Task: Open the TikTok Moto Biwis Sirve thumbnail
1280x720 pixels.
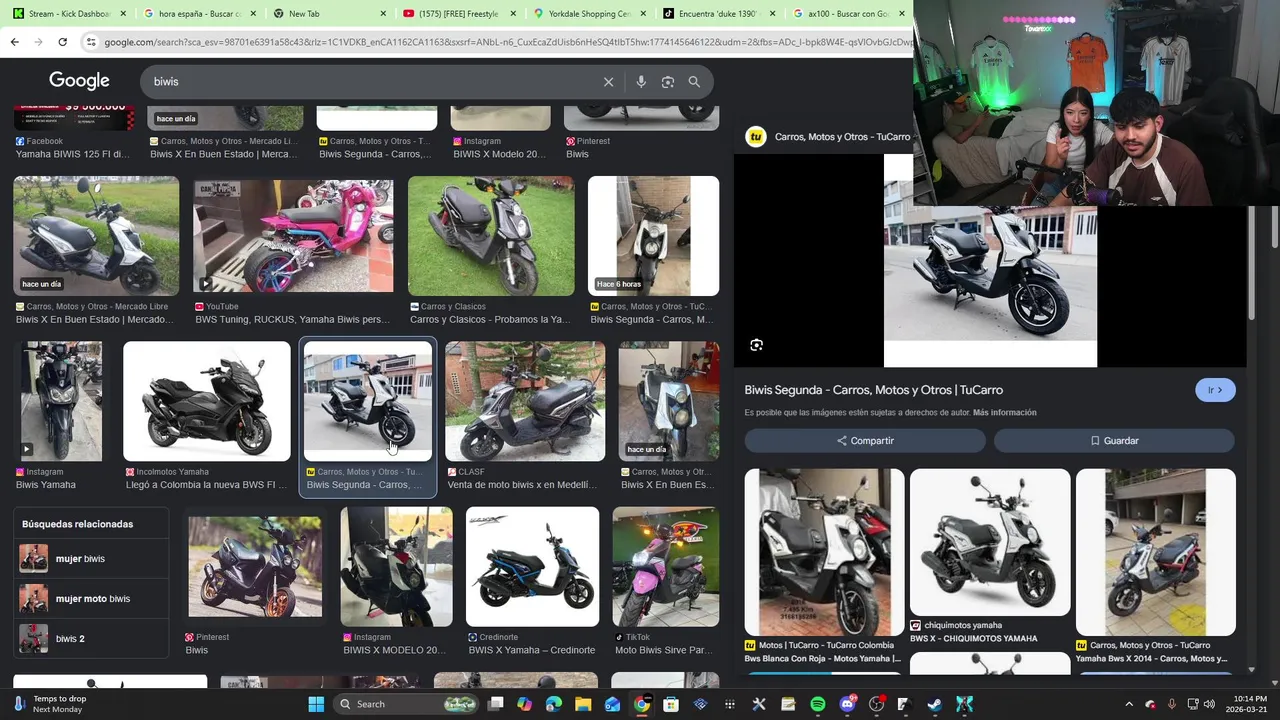Action: (666, 567)
